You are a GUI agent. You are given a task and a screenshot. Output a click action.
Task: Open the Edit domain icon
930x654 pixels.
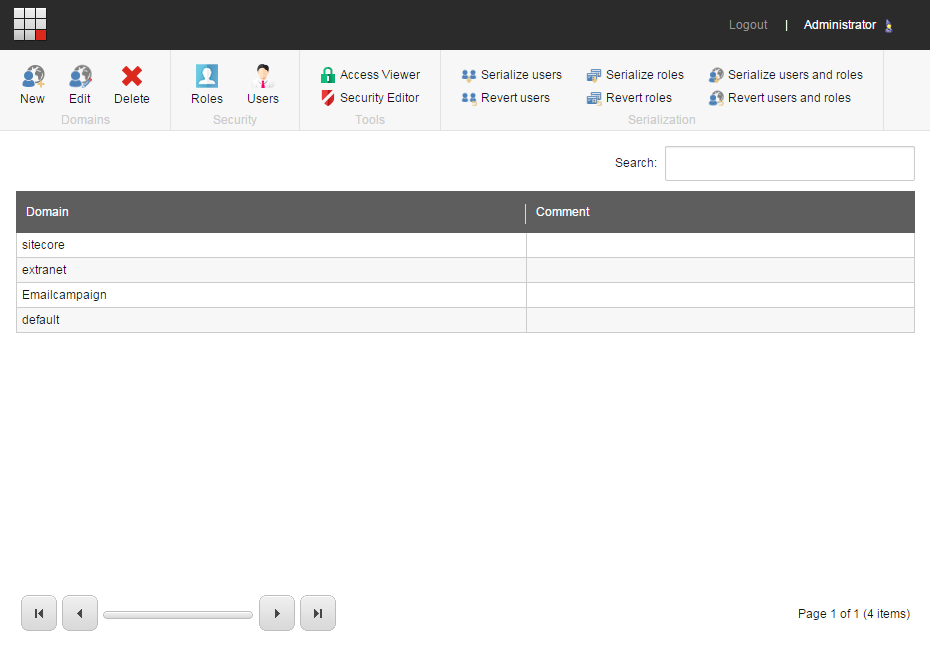click(80, 85)
